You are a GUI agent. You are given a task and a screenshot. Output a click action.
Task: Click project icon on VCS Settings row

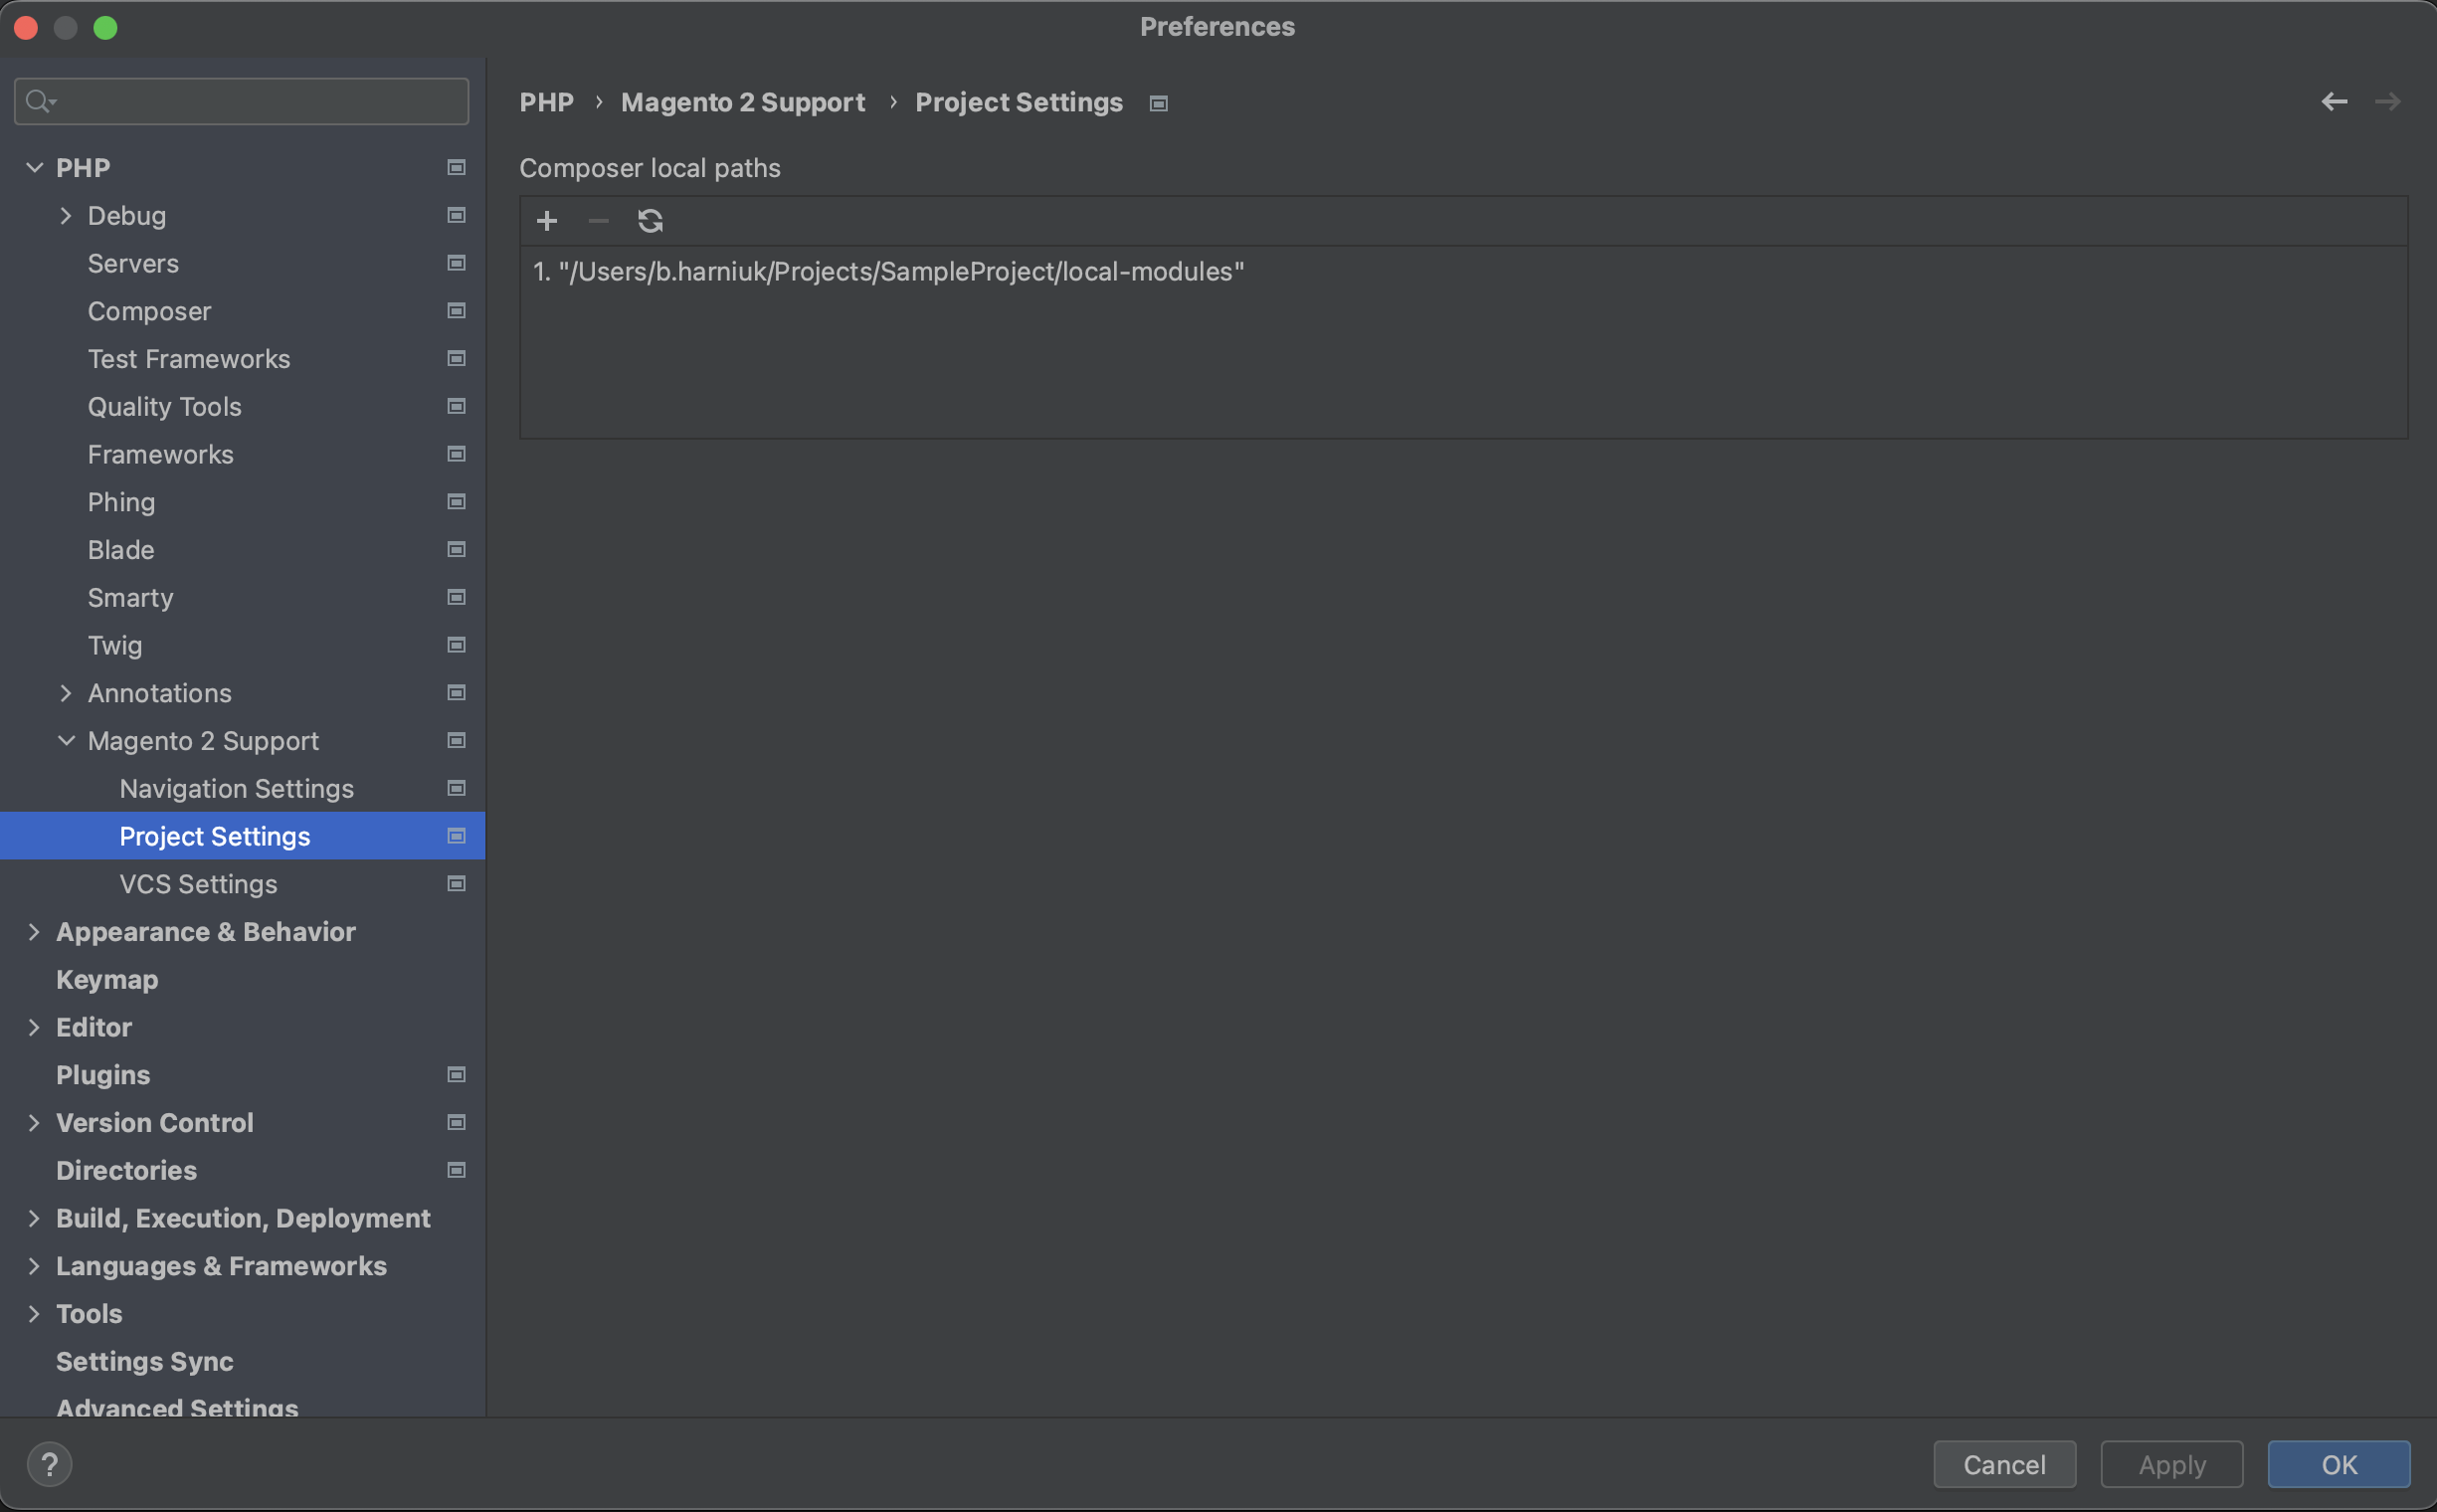tap(456, 884)
